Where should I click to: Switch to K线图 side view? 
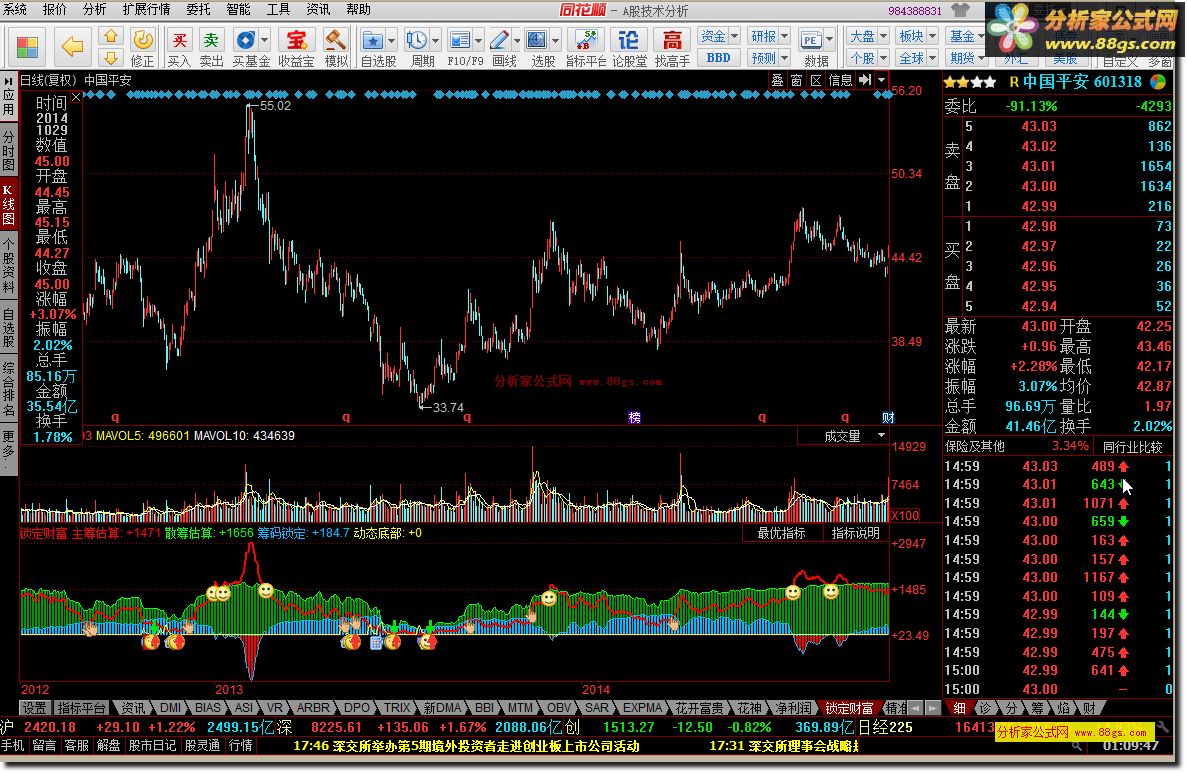8,204
